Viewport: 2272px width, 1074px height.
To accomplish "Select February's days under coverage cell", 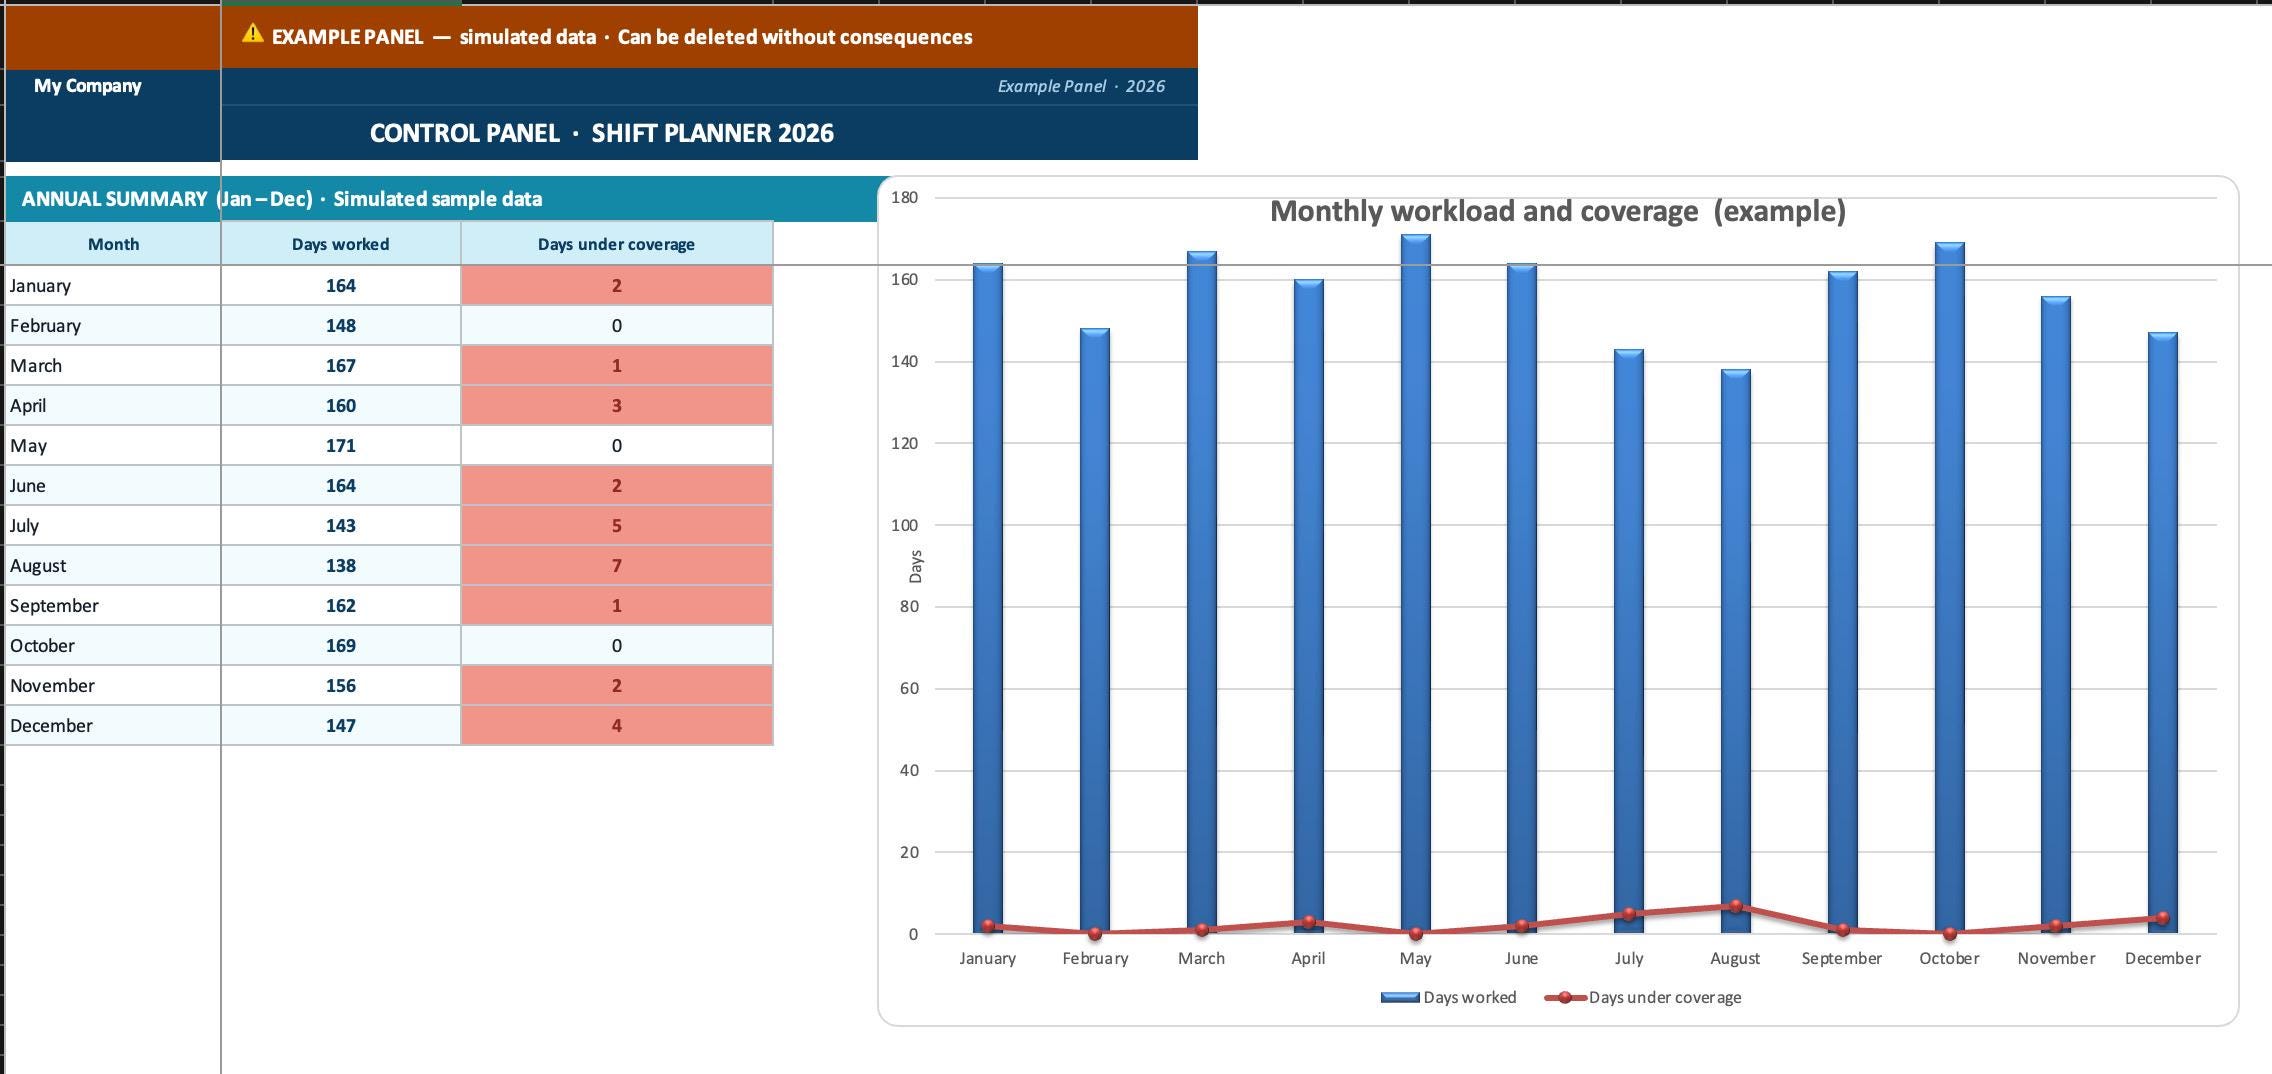I will pos(617,326).
